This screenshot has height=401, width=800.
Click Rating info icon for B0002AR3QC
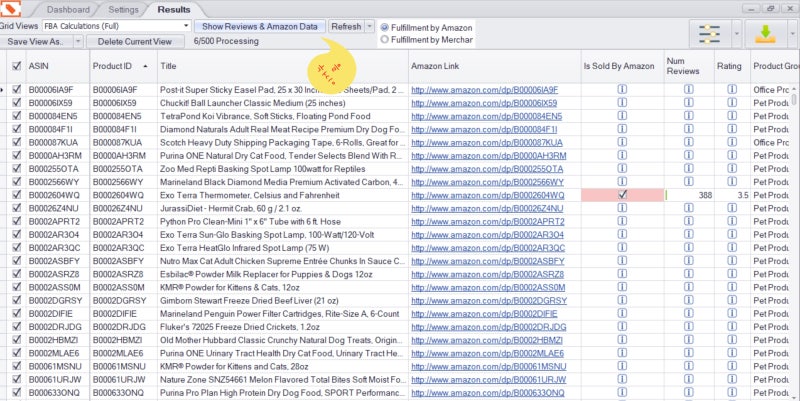(x=732, y=247)
